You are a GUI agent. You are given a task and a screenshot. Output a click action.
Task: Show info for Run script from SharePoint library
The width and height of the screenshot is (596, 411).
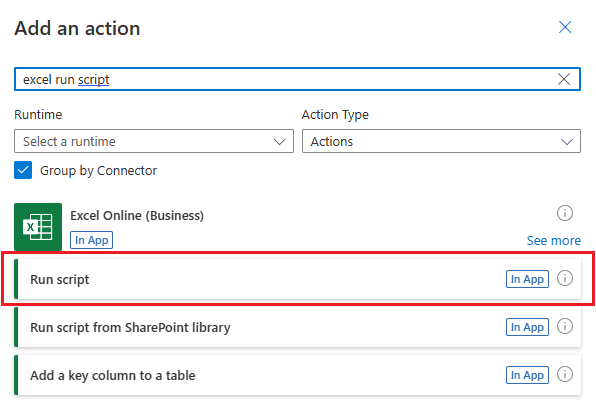click(565, 326)
